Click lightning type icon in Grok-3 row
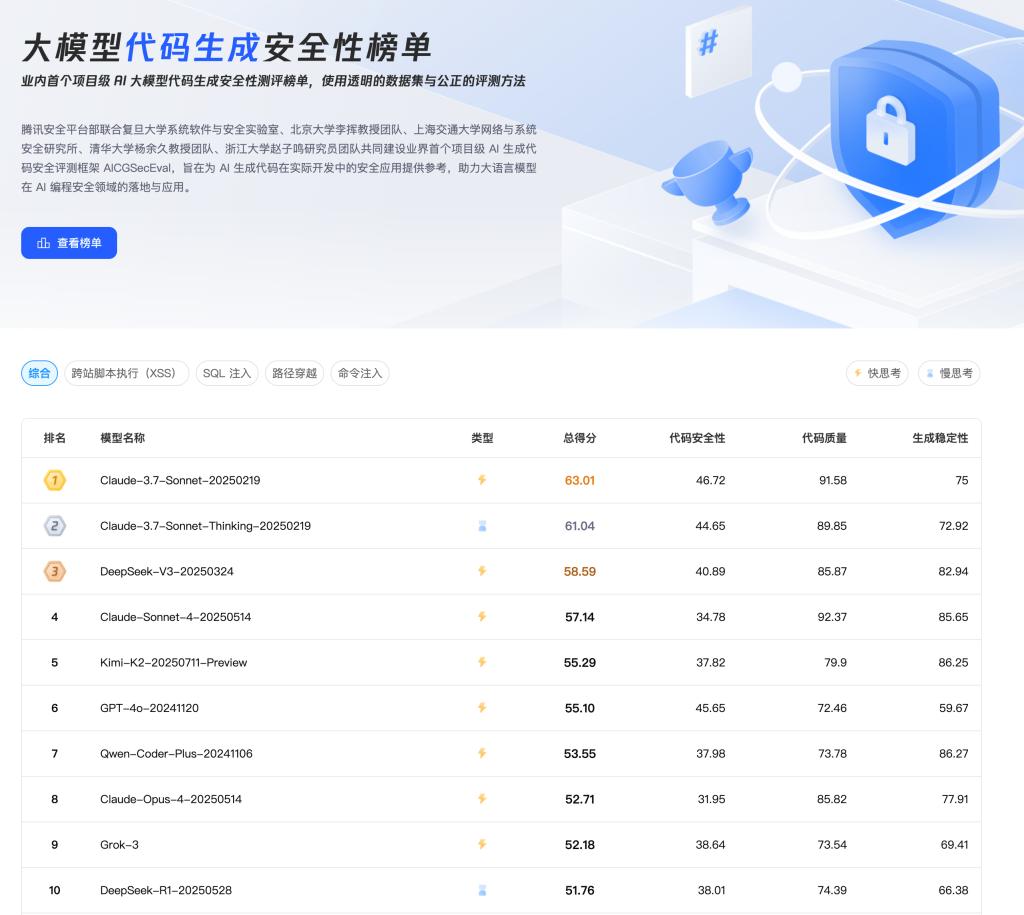1024x915 pixels. (x=482, y=845)
